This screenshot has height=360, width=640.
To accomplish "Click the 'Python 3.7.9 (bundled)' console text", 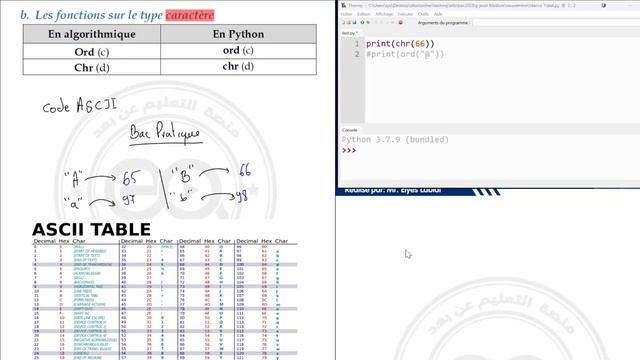I will (x=395, y=140).
